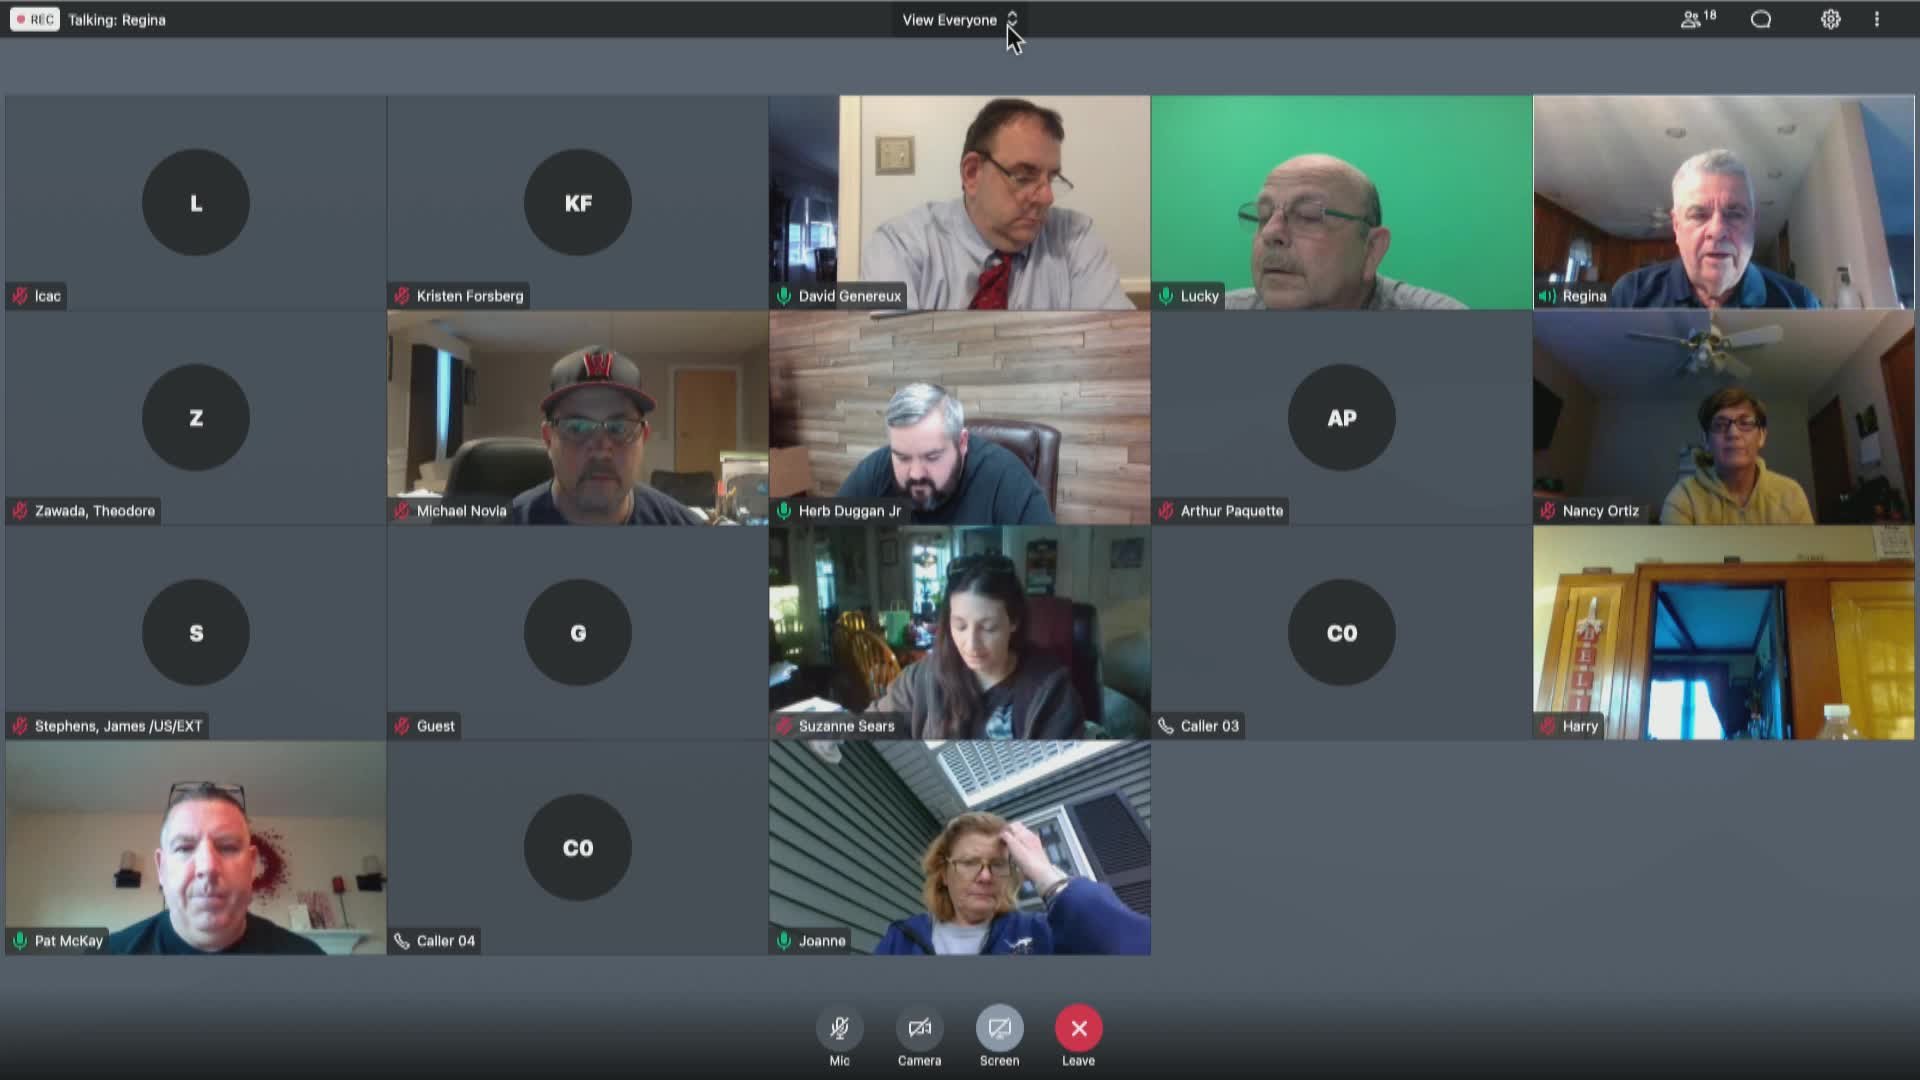Click phone icon beside Caller 04
1920x1080 pixels.
[x=402, y=941]
